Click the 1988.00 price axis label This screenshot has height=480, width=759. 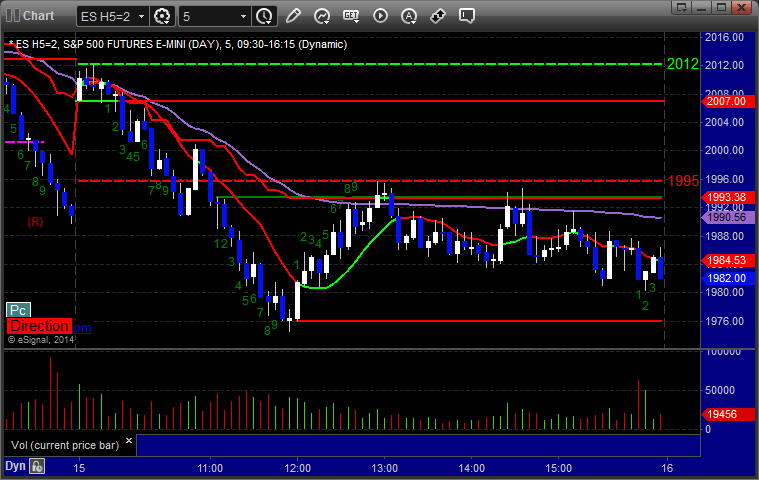[x=724, y=236]
